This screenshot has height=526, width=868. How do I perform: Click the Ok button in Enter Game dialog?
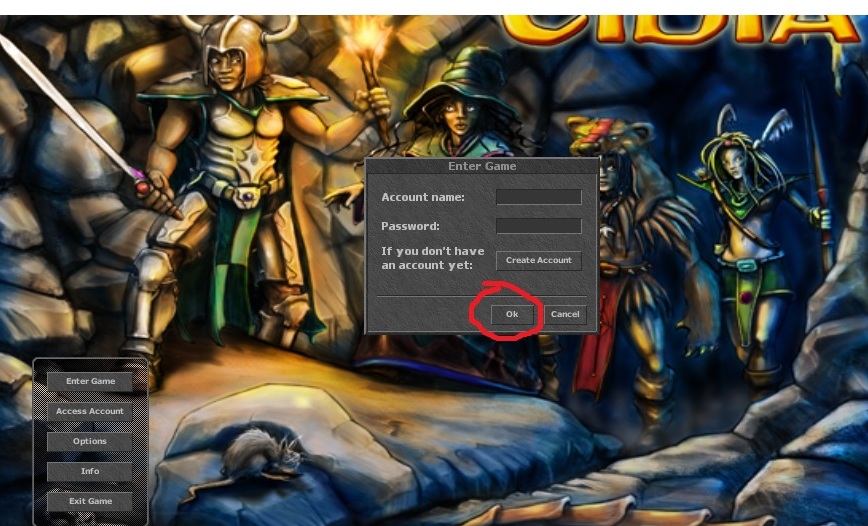pos(512,314)
